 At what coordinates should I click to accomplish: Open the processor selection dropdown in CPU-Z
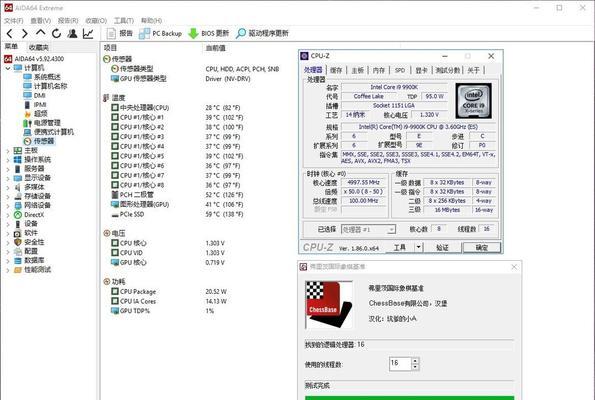[391, 230]
